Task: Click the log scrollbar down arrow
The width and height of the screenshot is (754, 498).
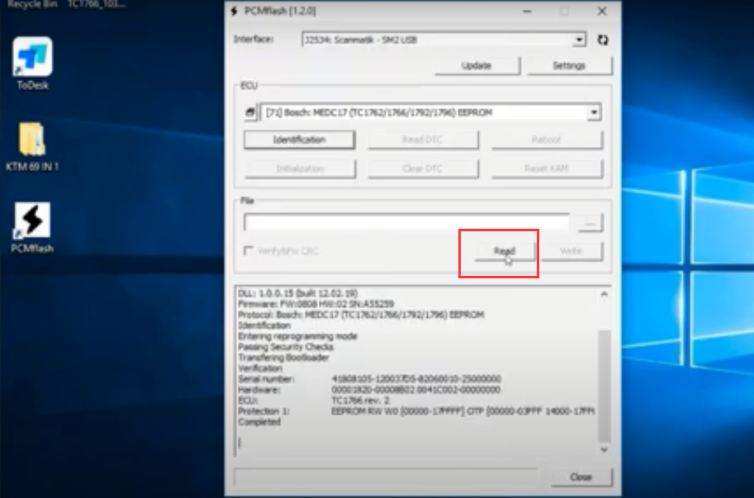Action: pos(604,450)
